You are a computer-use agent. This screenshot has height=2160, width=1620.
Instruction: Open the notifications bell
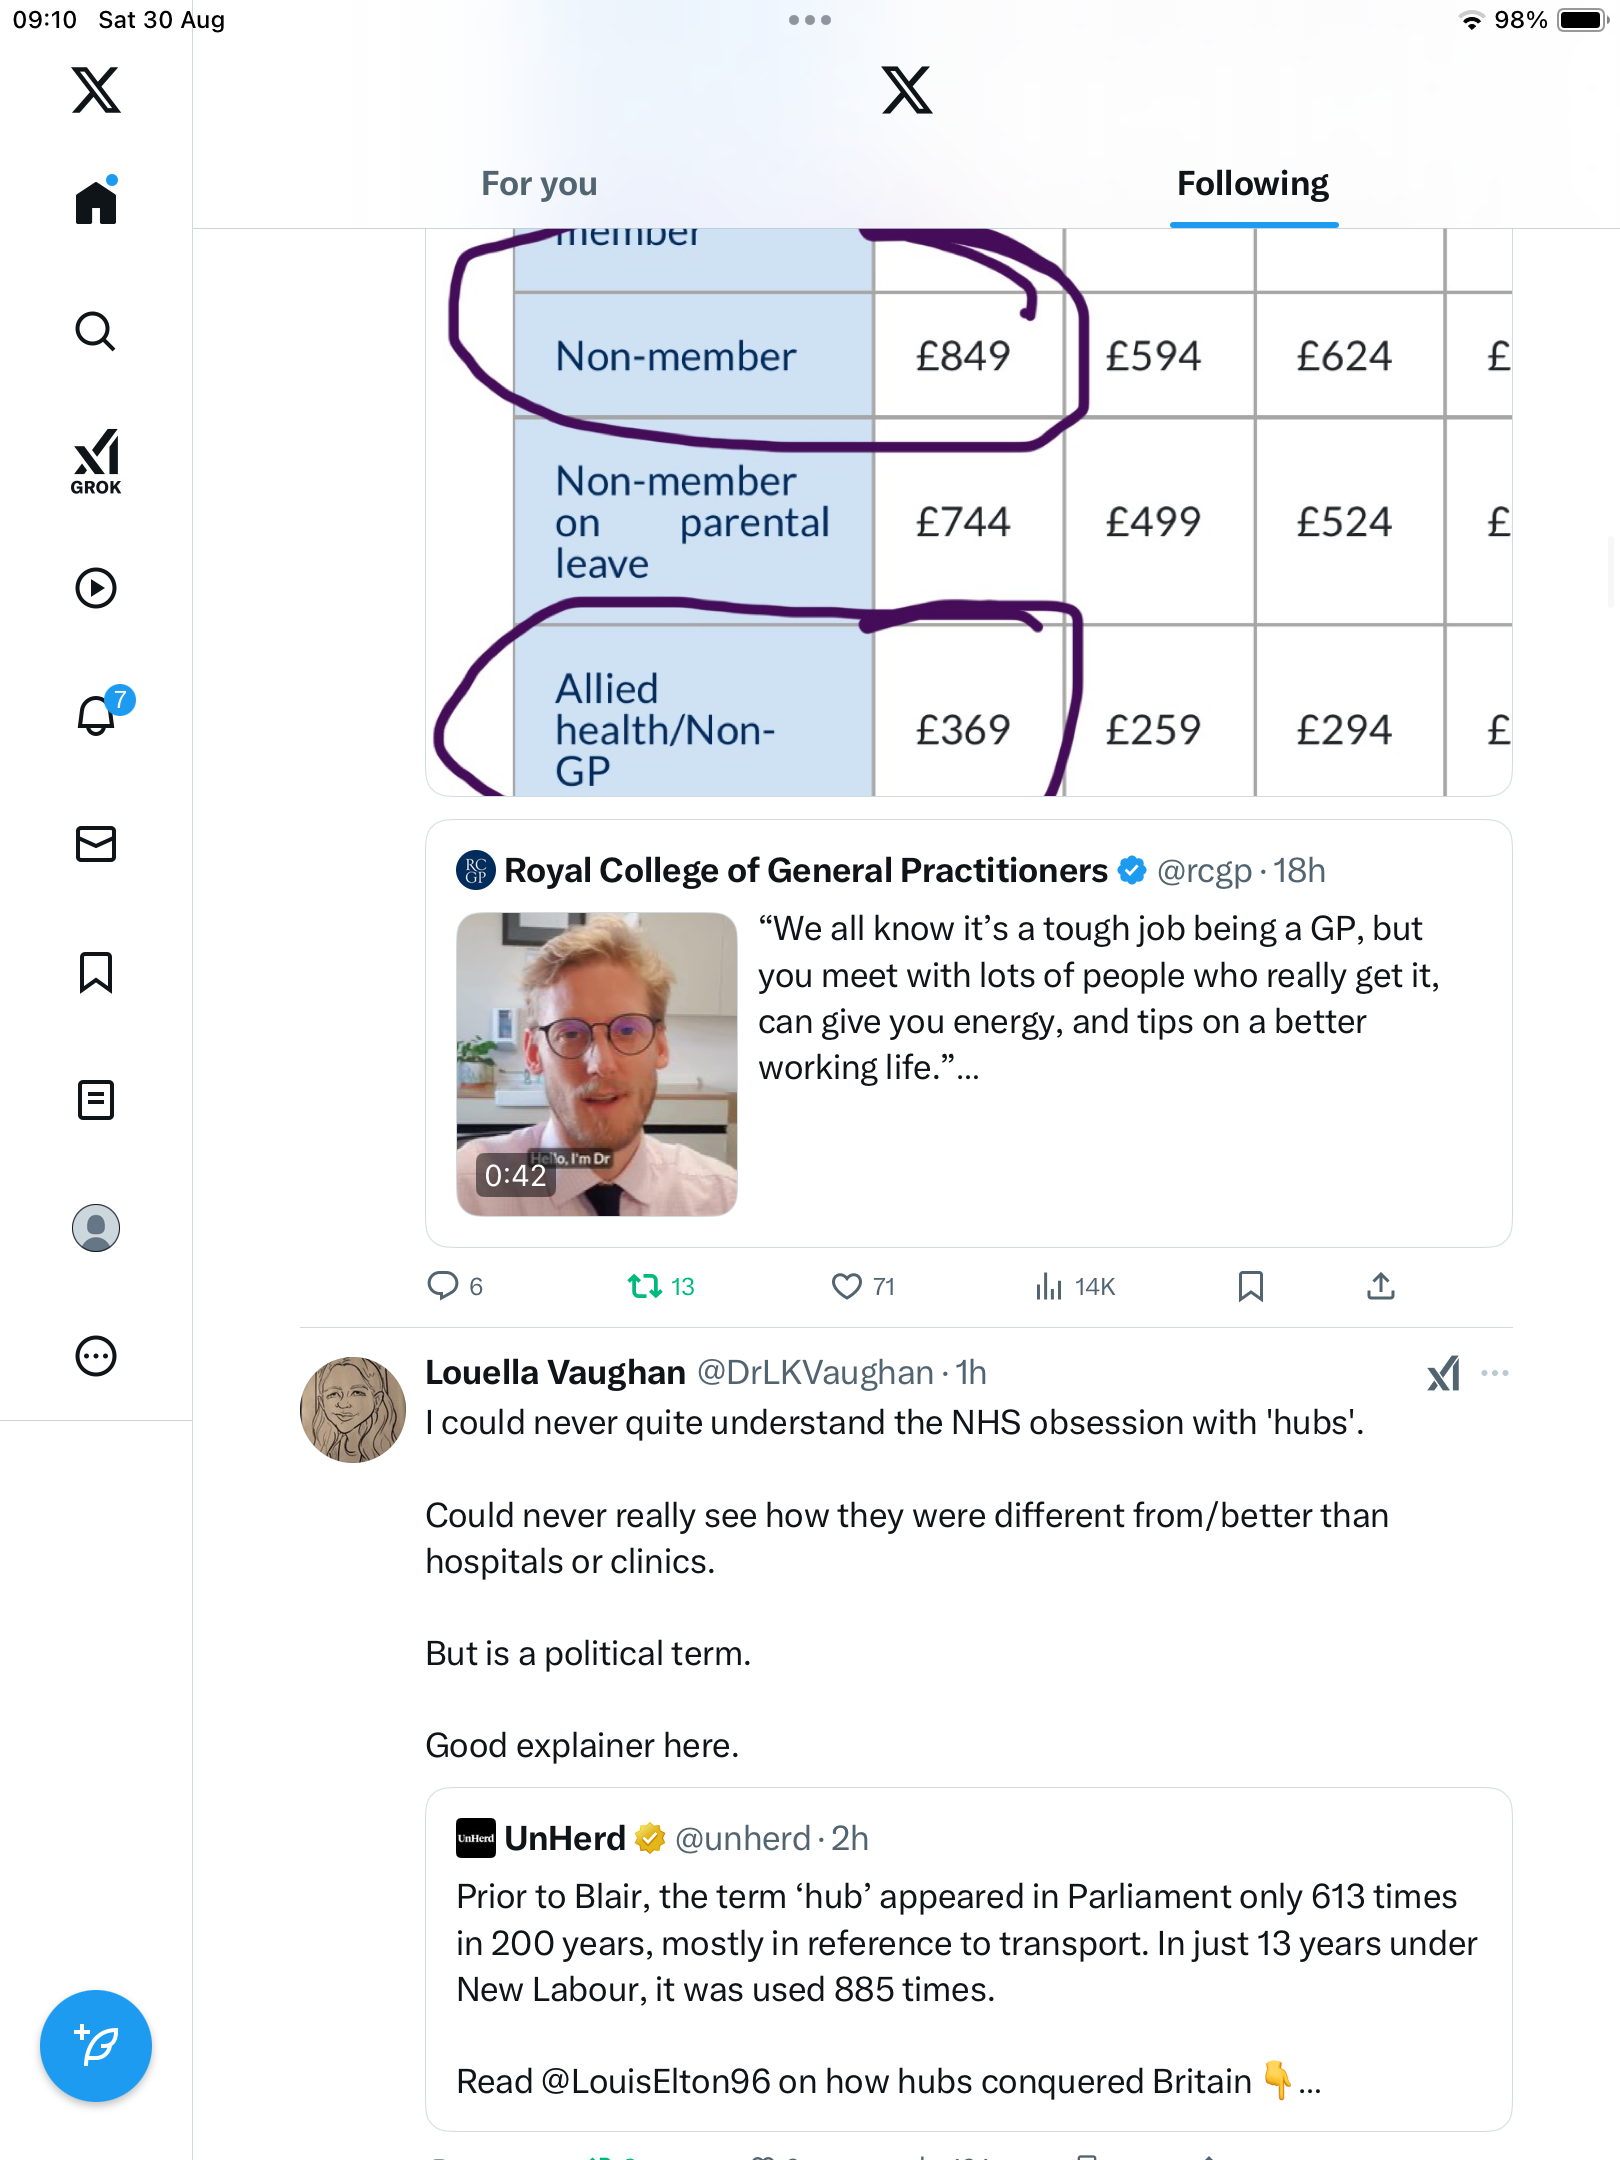click(97, 716)
